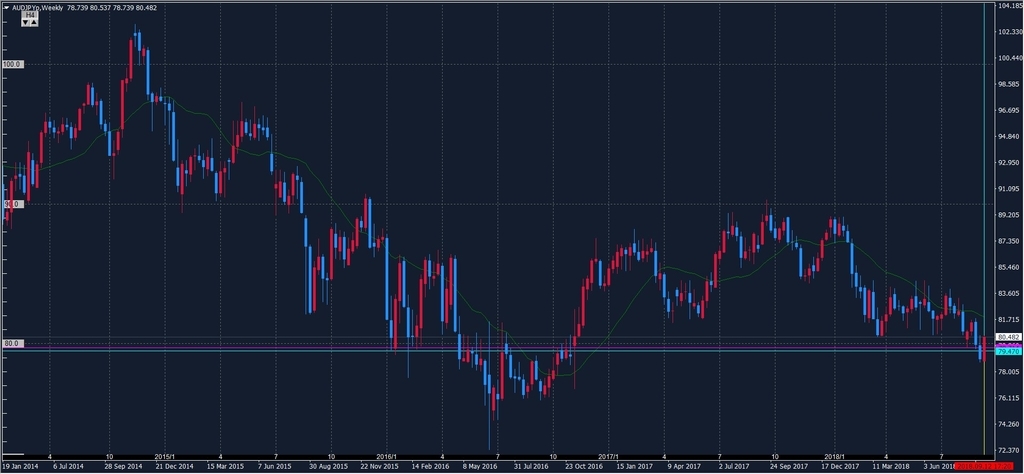Click the 94.840 price axis label
This screenshot has height=474, width=1024.
tap(1008, 136)
